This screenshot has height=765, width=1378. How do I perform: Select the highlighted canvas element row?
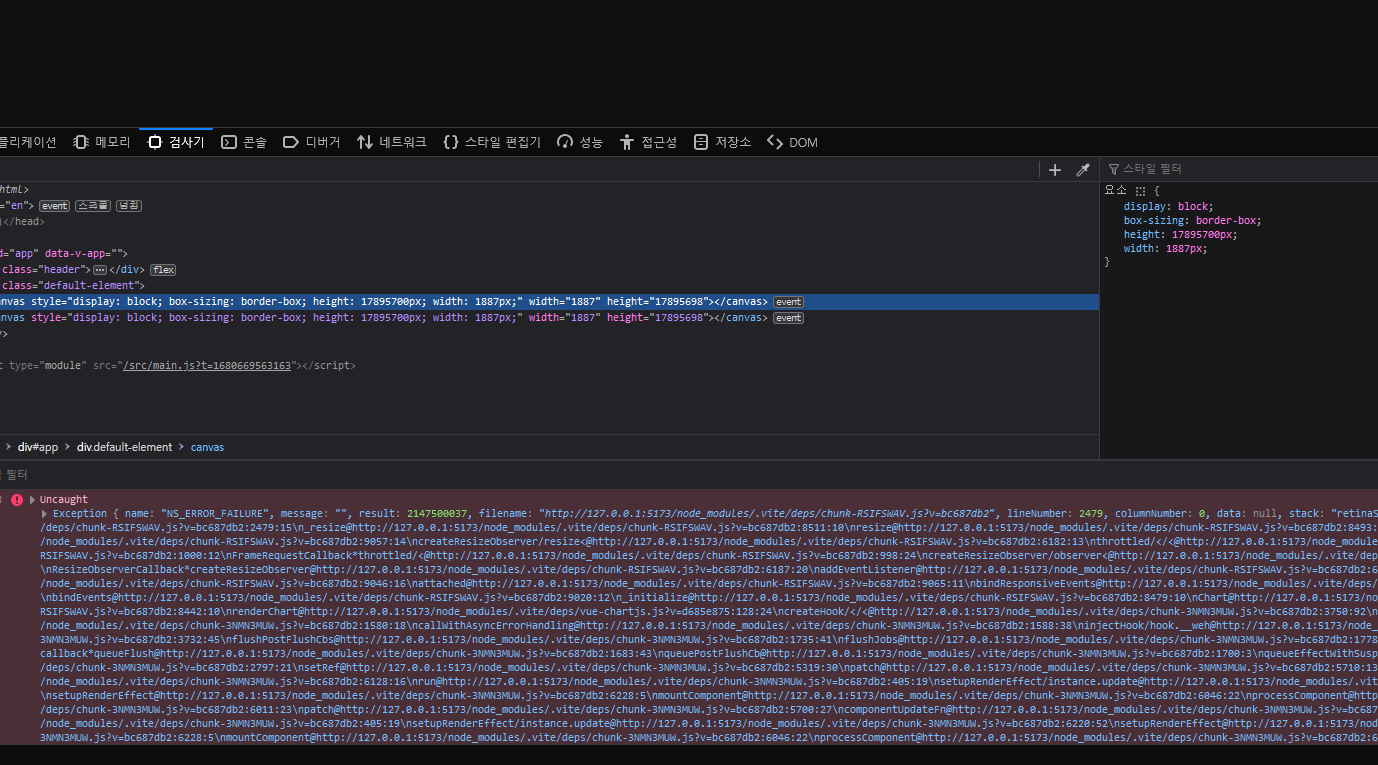pyautogui.click(x=549, y=302)
